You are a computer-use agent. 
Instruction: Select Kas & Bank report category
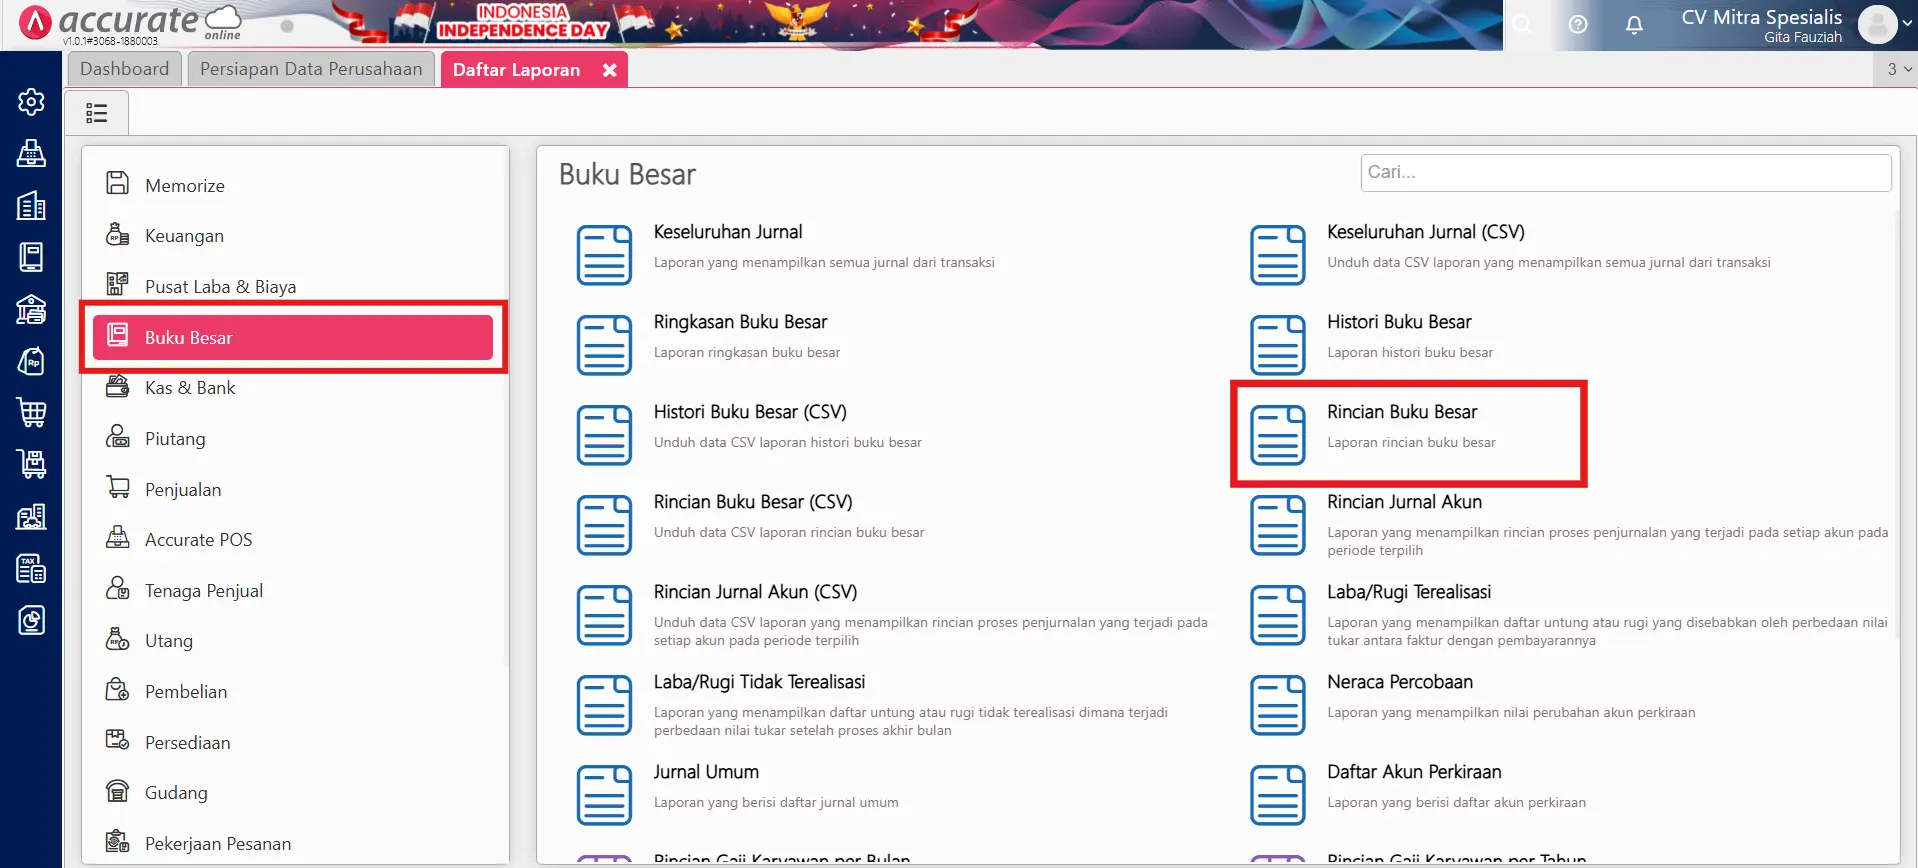pos(190,388)
